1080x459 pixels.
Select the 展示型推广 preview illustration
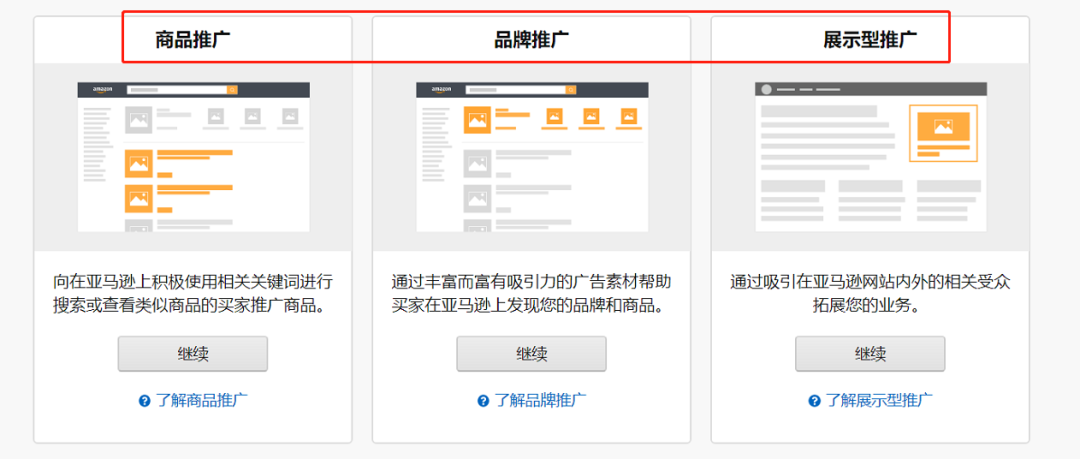[871, 157]
